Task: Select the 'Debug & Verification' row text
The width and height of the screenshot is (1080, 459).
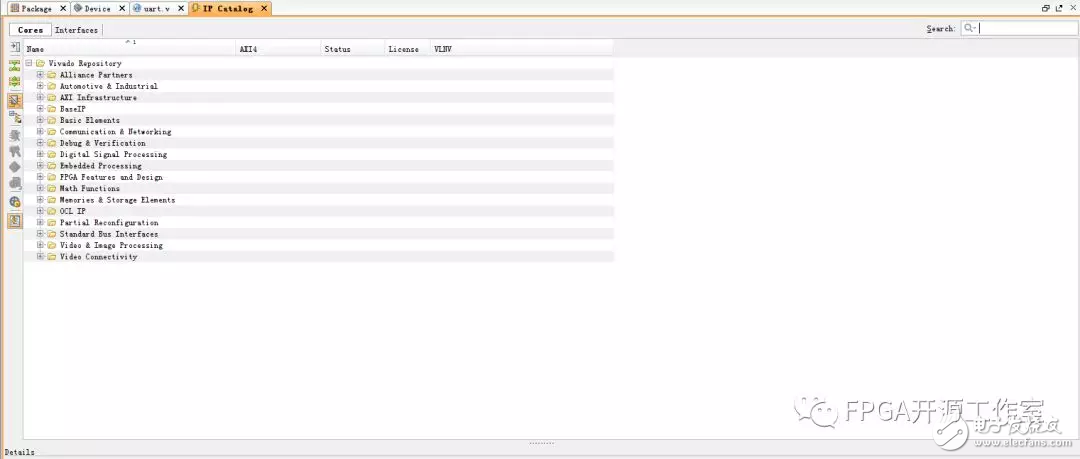Action: click(x=103, y=143)
